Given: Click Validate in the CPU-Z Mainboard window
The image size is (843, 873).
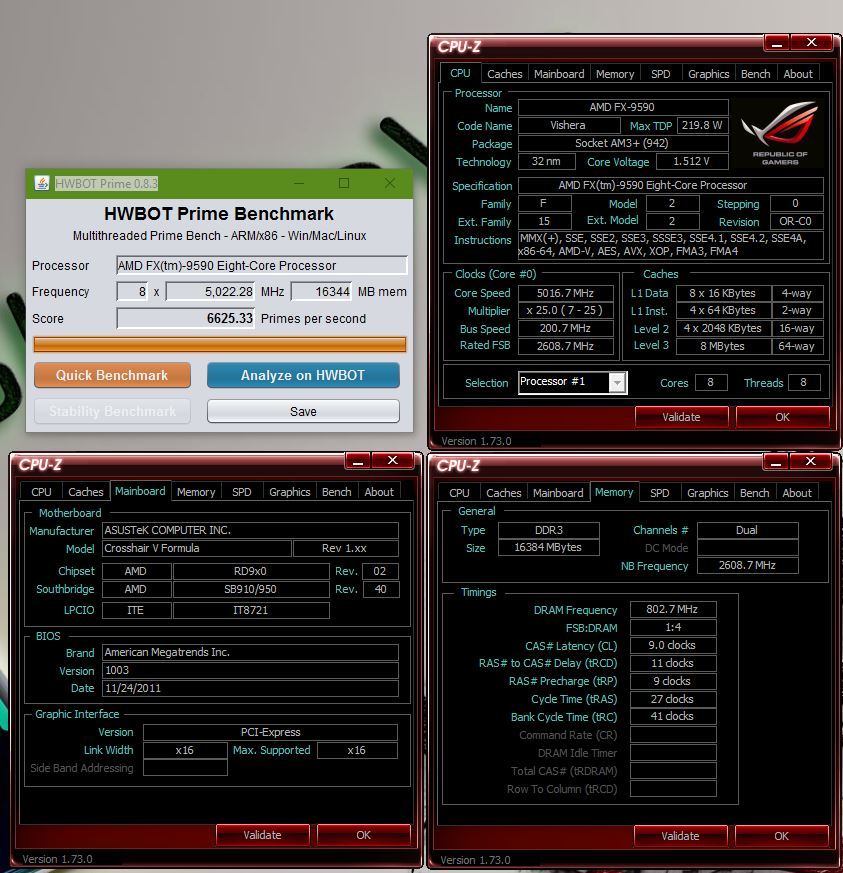Looking at the screenshot, I should [x=262, y=835].
